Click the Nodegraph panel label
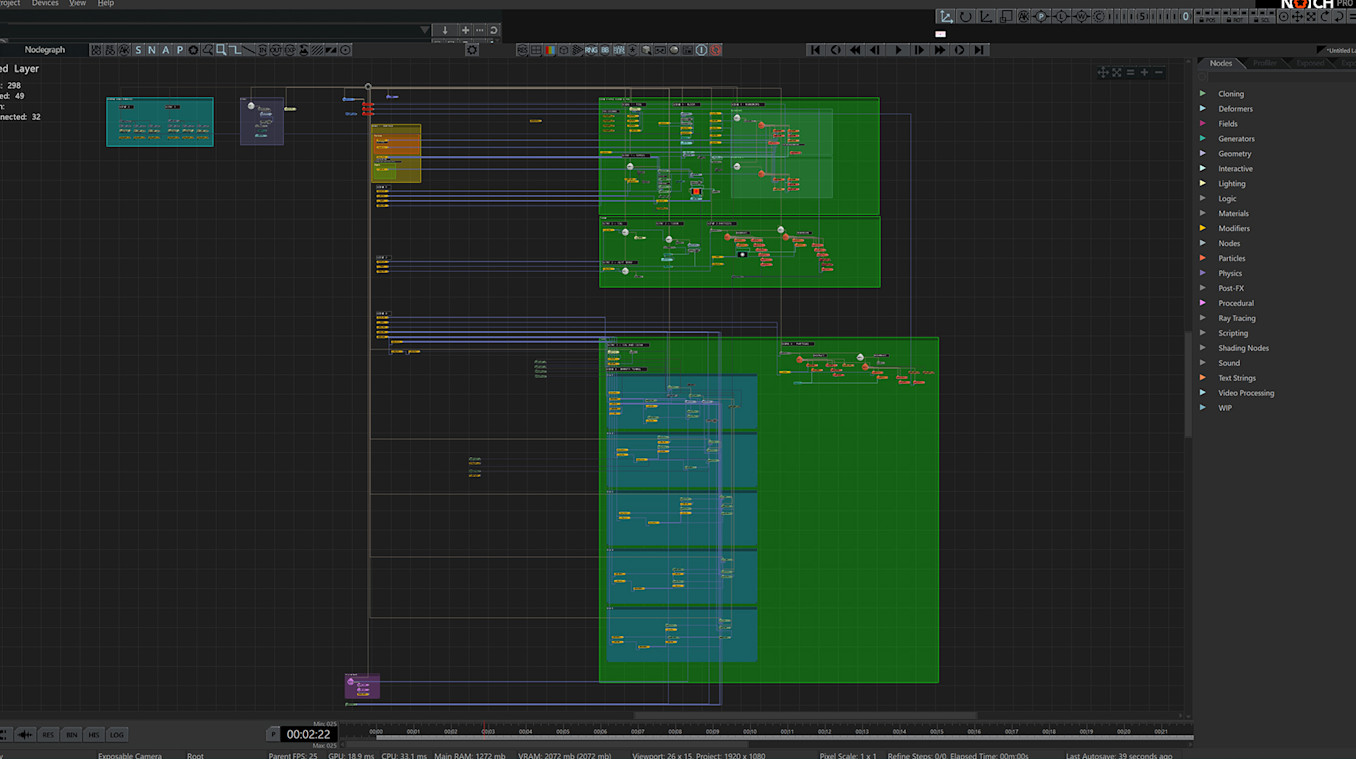 tap(44, 50)
